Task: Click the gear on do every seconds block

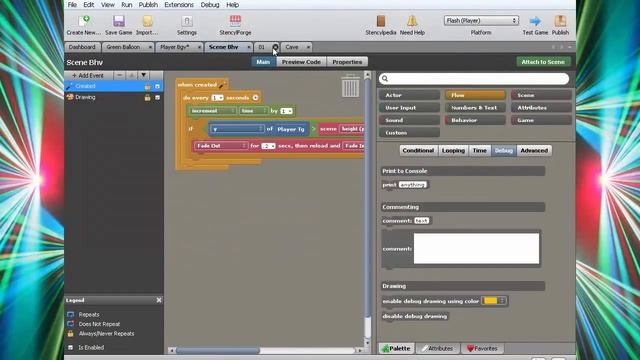Action: (x=256, y=98)
